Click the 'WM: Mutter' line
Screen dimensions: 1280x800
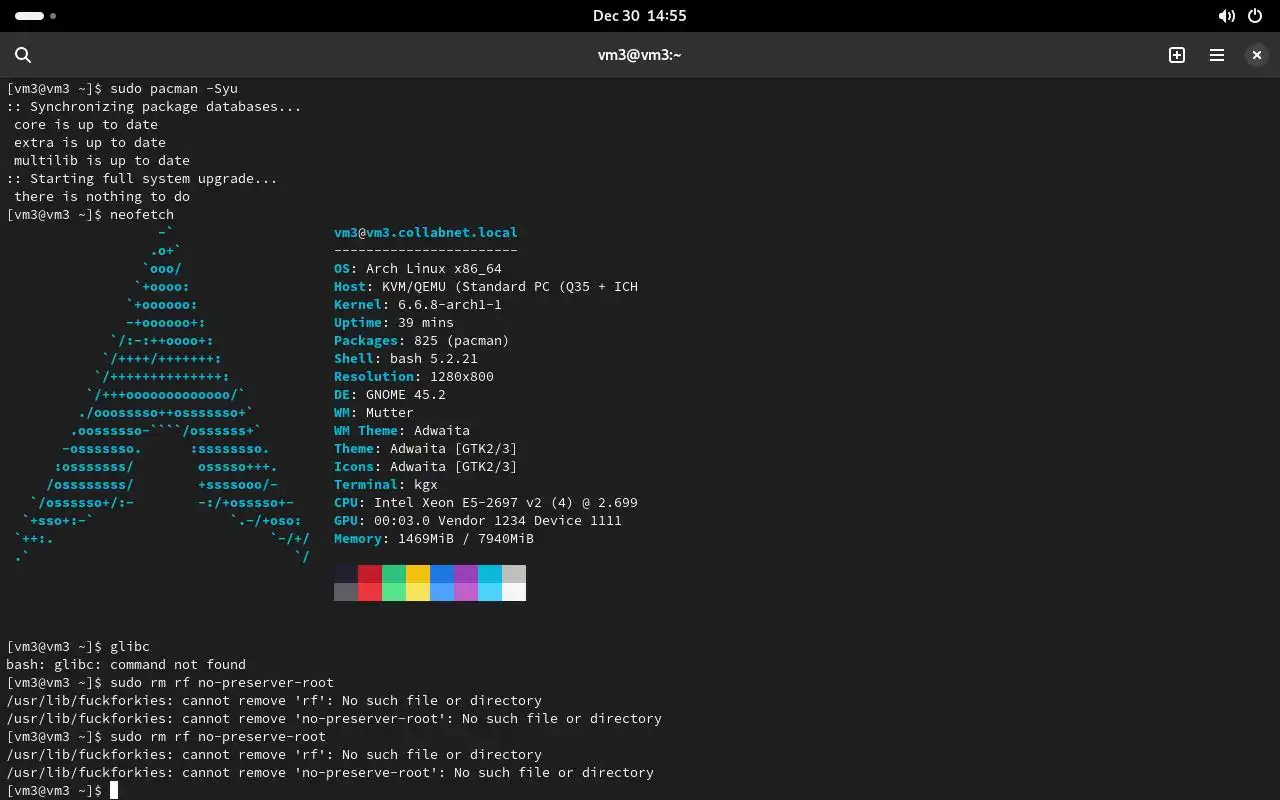[x=374, y=413]
